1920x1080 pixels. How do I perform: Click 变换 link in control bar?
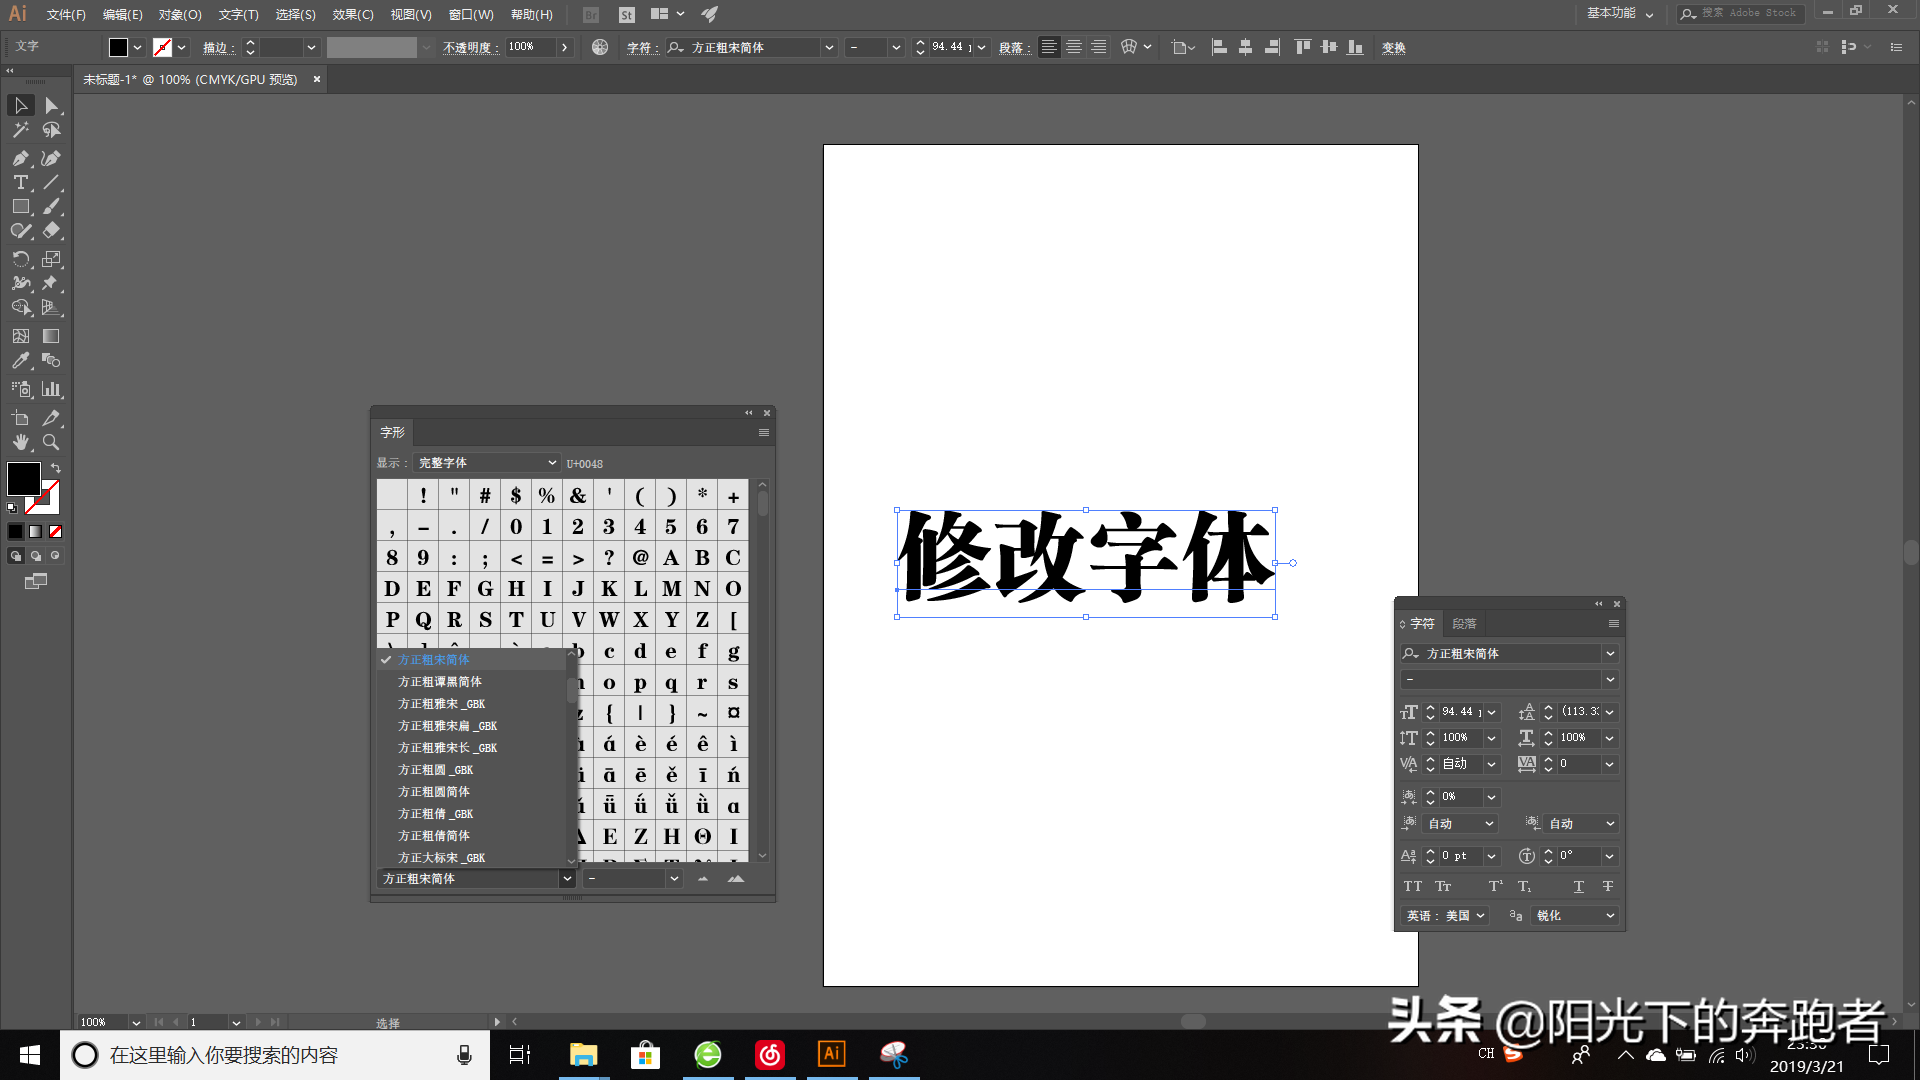coord(1393,48)
